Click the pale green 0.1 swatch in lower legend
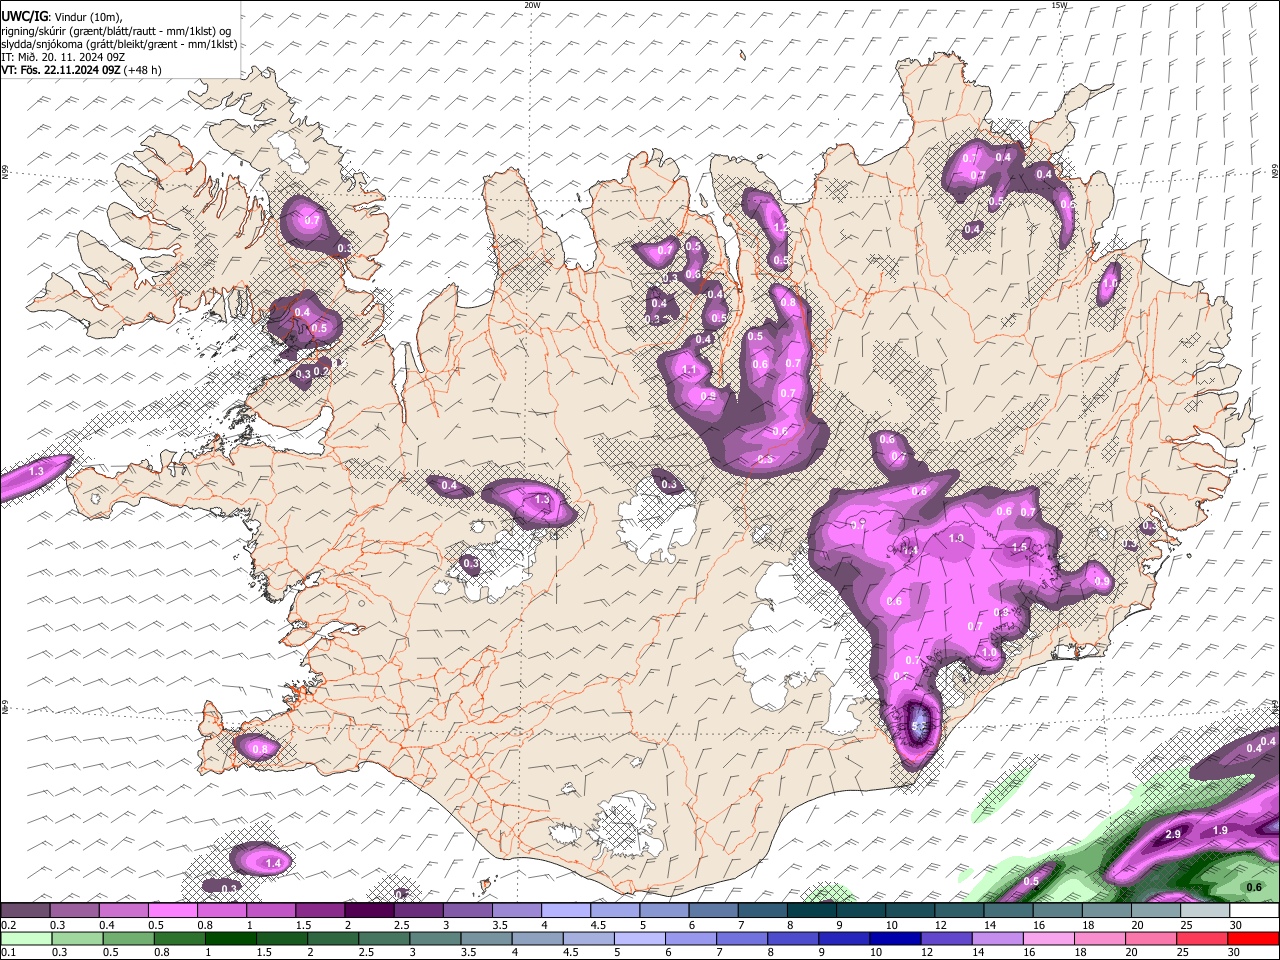The height and width of the screenshot is (960, 1280). 25,938
